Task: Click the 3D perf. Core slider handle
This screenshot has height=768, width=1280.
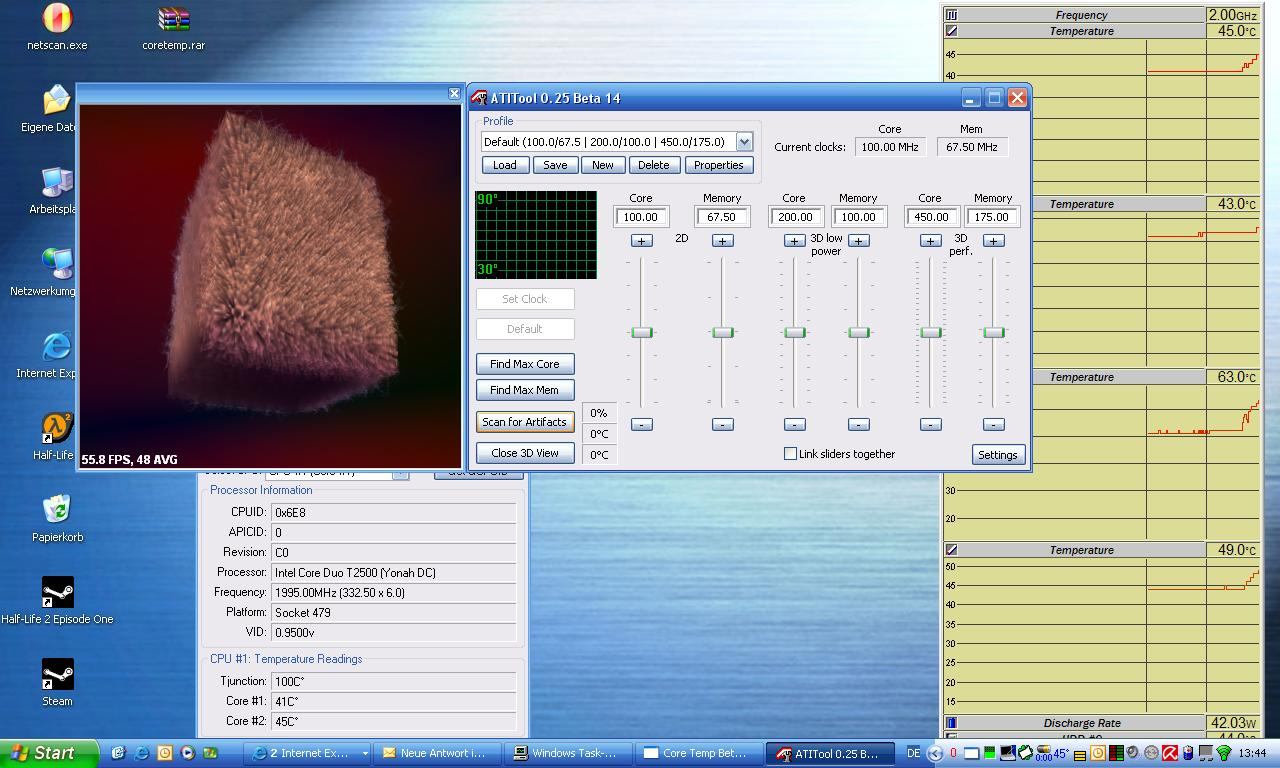Action: (x=930, y=332)
